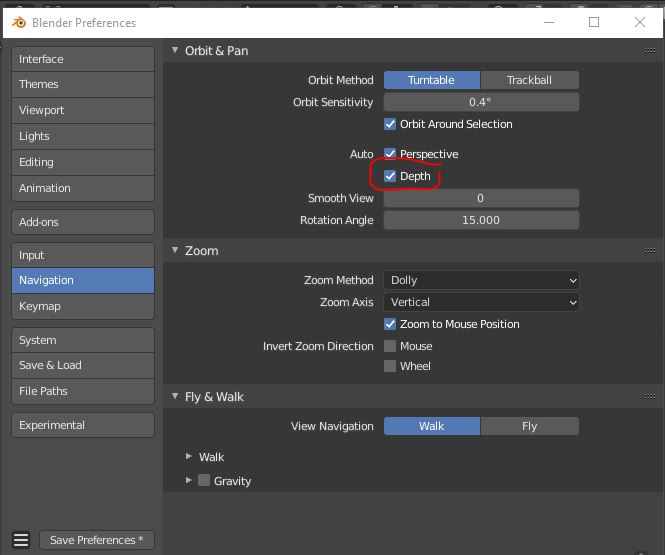Open the Zoom Axis dropdown

481,302
